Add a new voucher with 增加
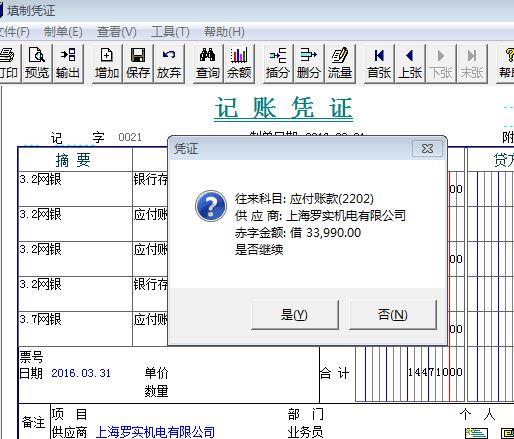This screenshot has height=439, width=514. [107, 63]
